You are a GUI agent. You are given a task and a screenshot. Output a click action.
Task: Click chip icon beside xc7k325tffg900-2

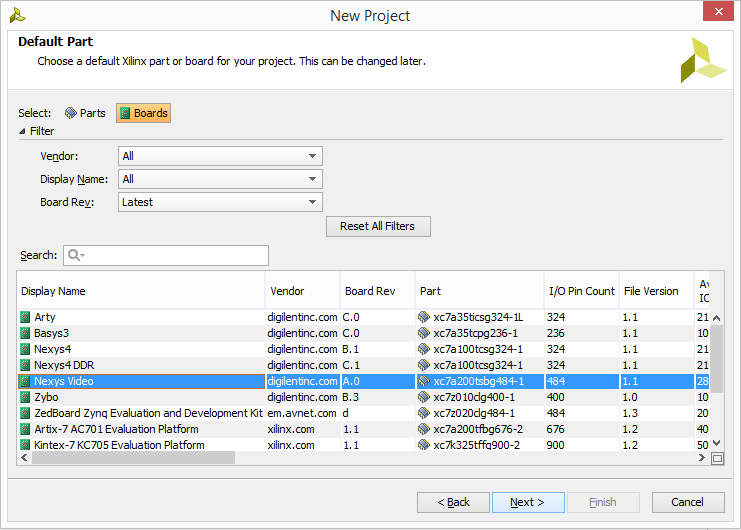pos(424,445)
